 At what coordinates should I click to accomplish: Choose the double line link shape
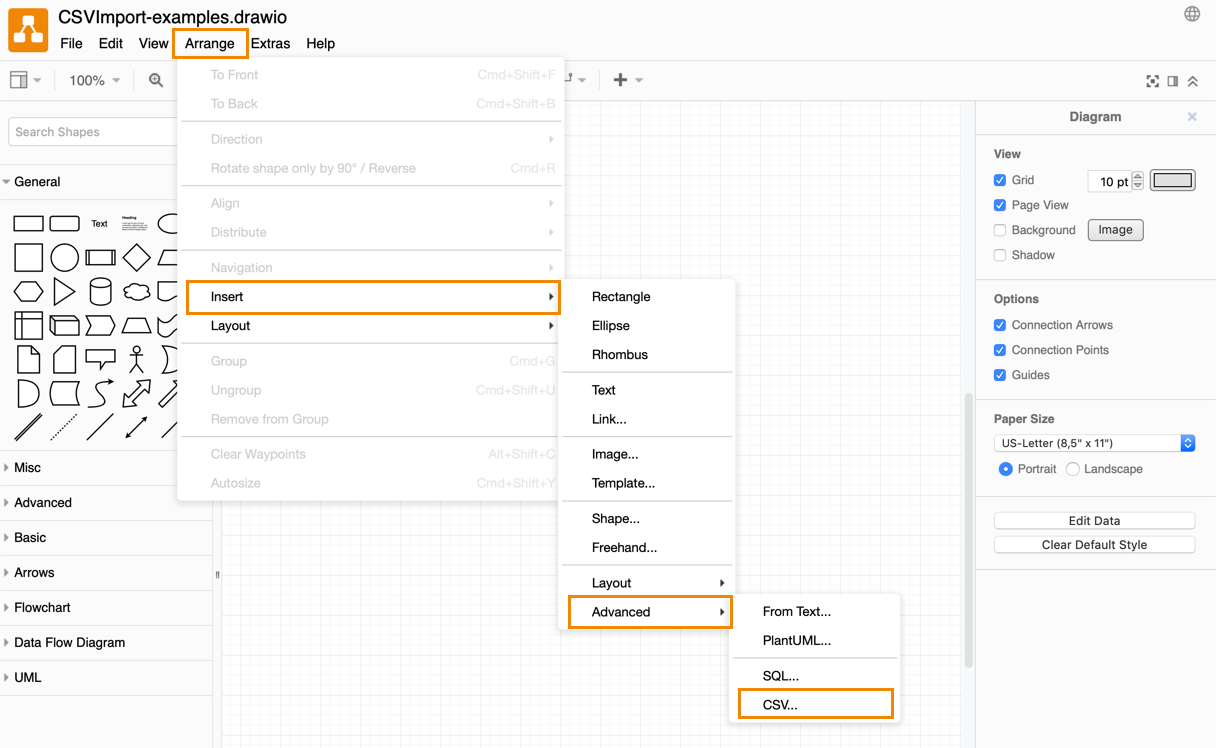click(28, 428)
